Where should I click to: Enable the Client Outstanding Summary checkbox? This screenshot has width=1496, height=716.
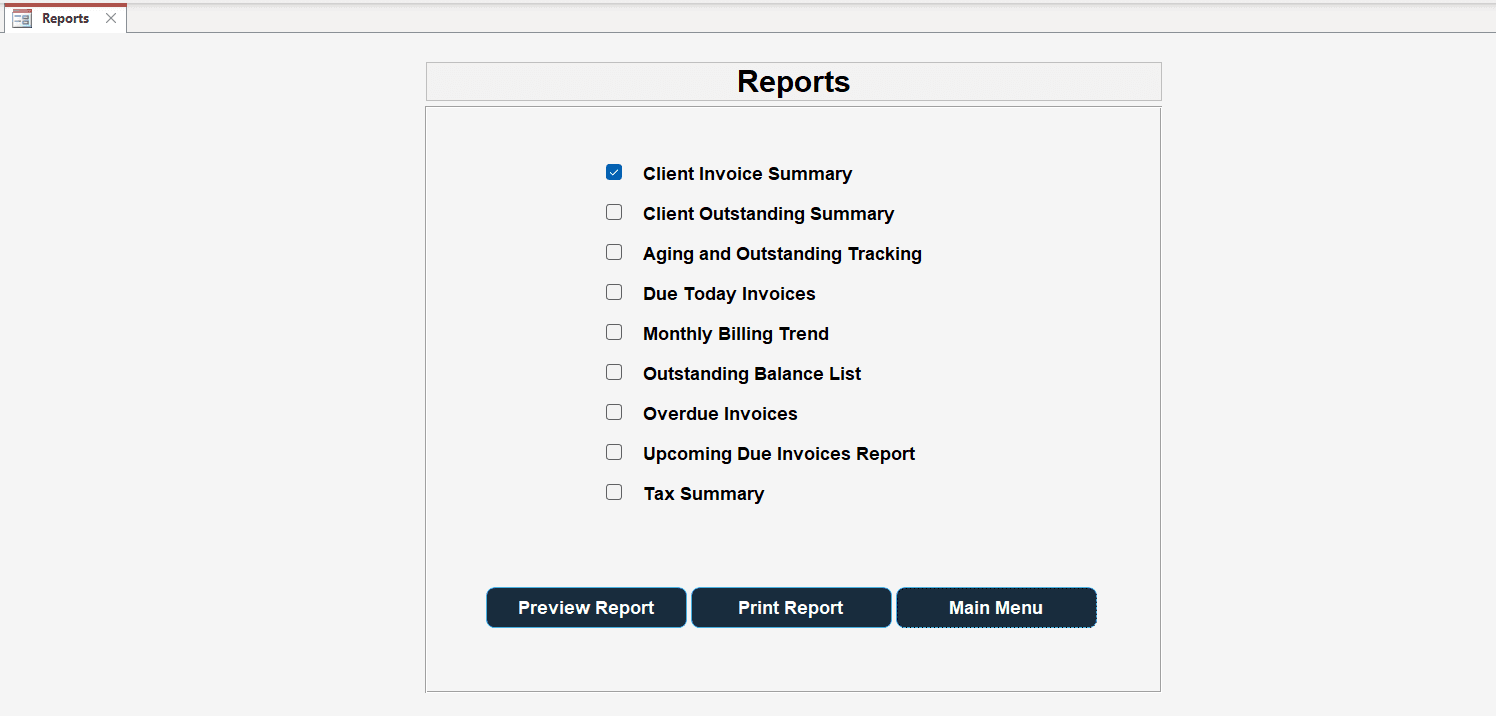click(x=613, y=212)
